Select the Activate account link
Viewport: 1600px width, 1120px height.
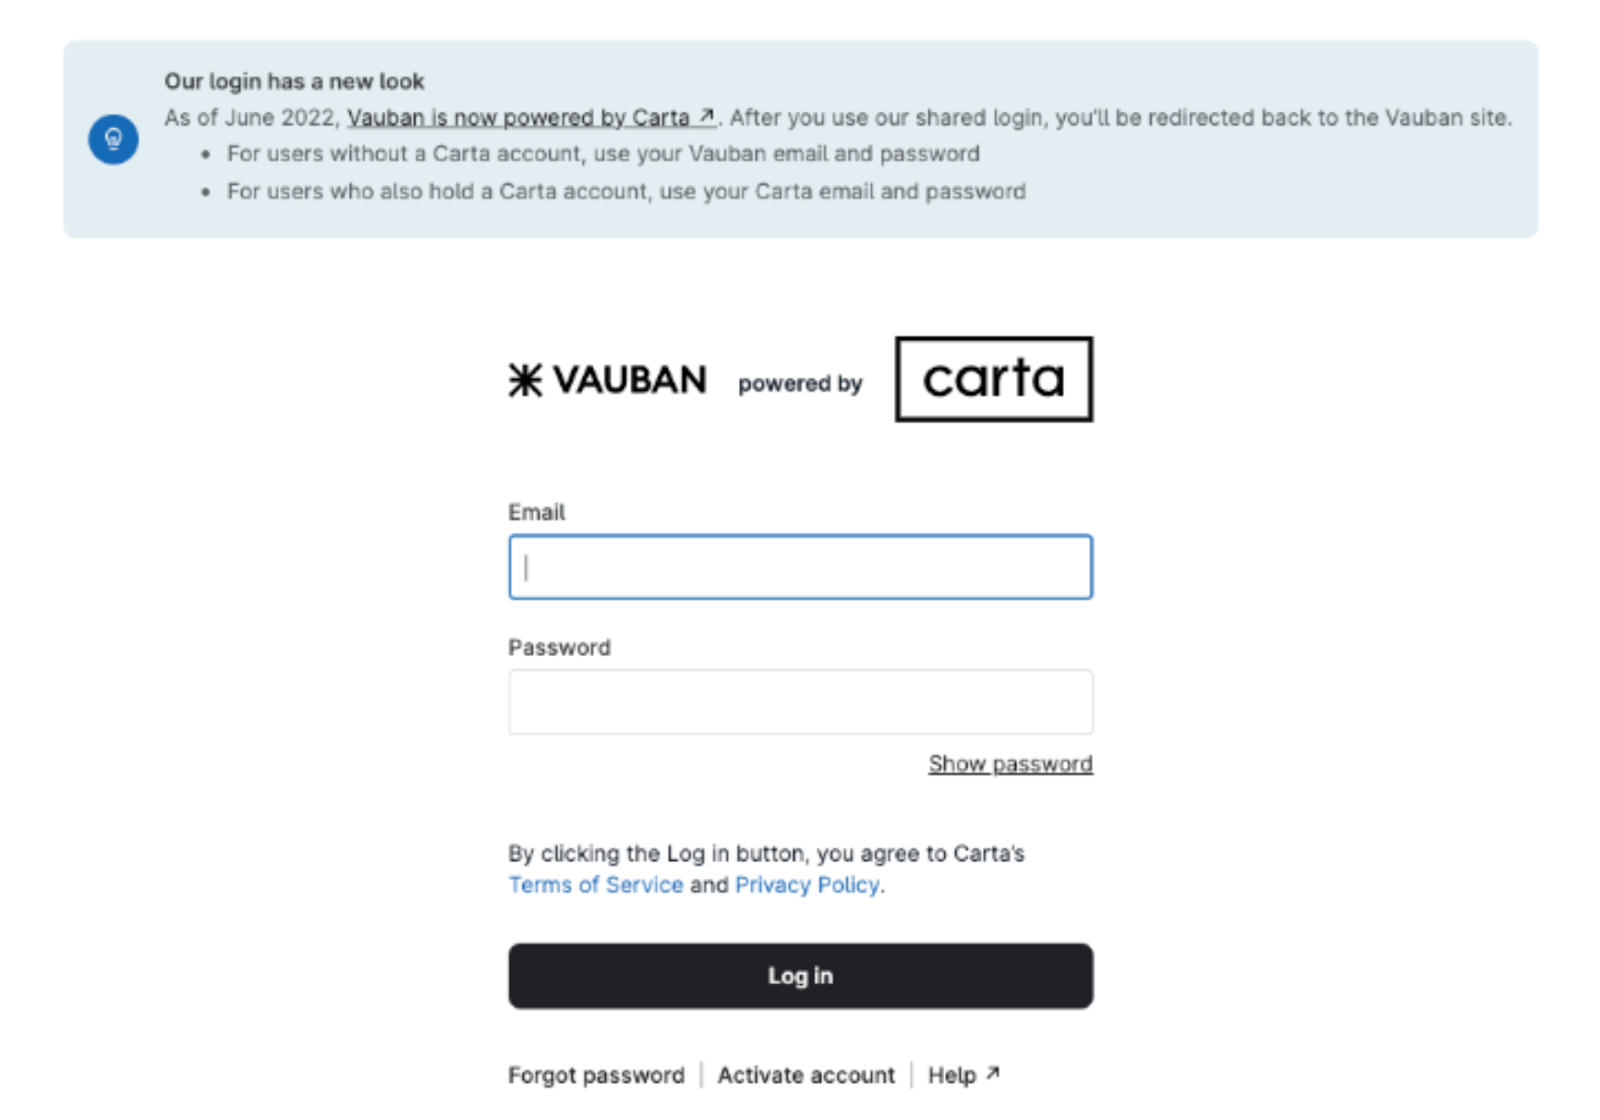[806, 1075]
